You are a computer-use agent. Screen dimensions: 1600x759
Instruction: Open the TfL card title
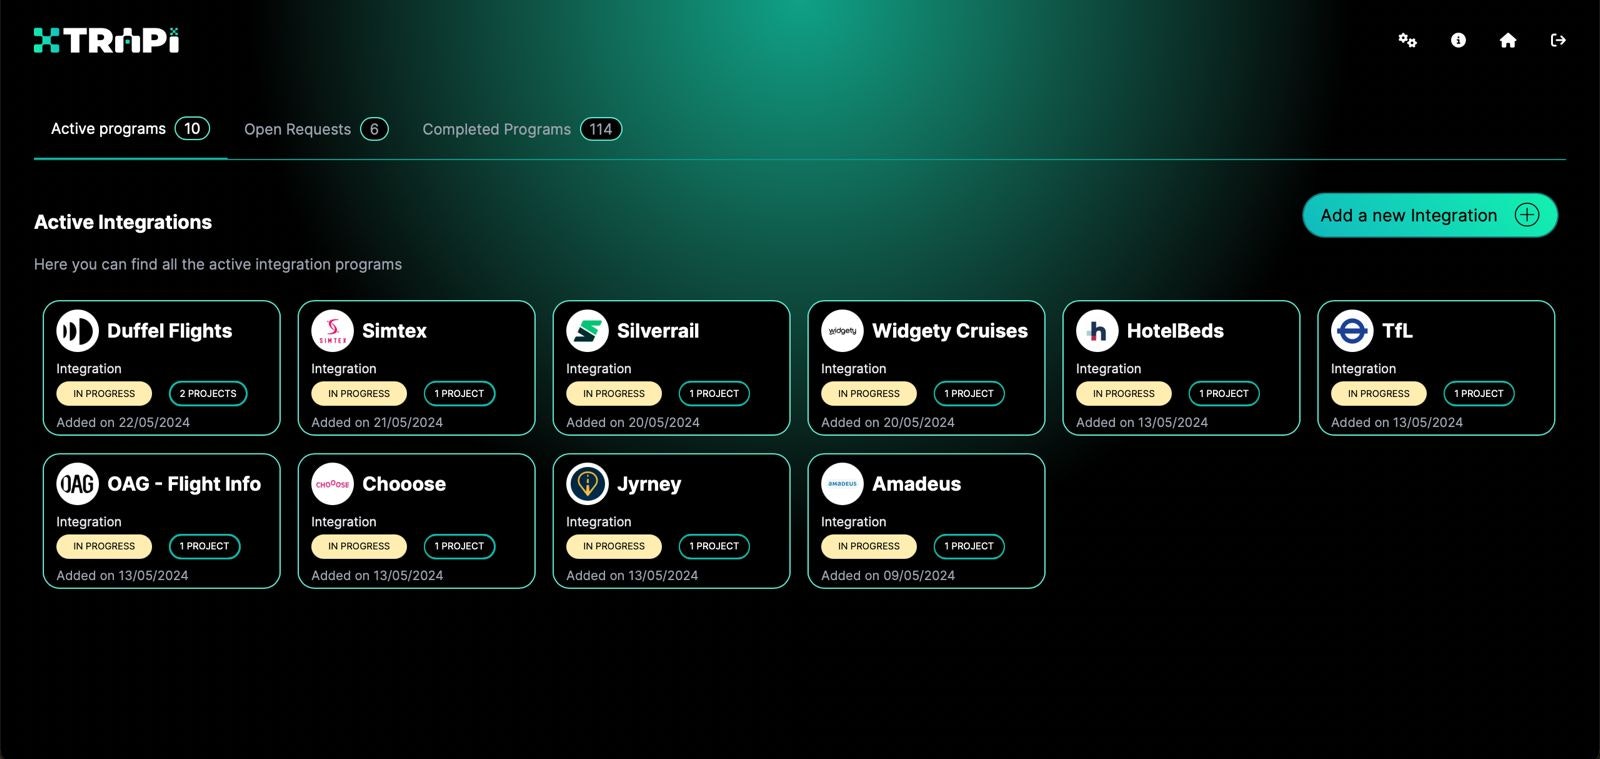coord(1397,331)
